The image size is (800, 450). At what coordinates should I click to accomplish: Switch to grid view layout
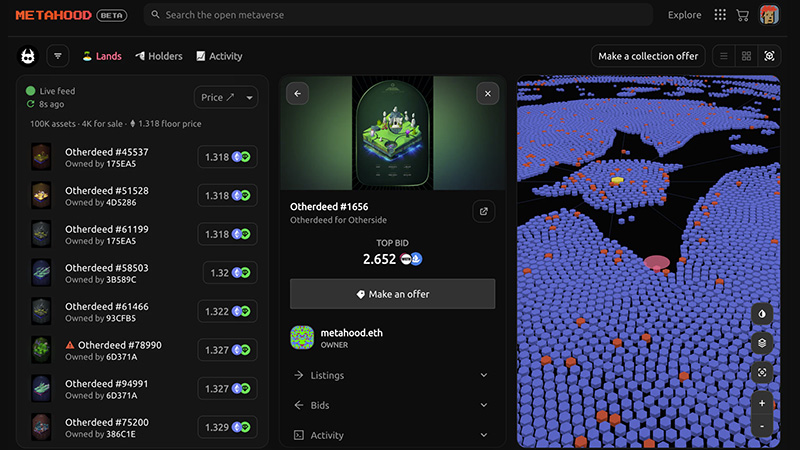coord(746,56)
